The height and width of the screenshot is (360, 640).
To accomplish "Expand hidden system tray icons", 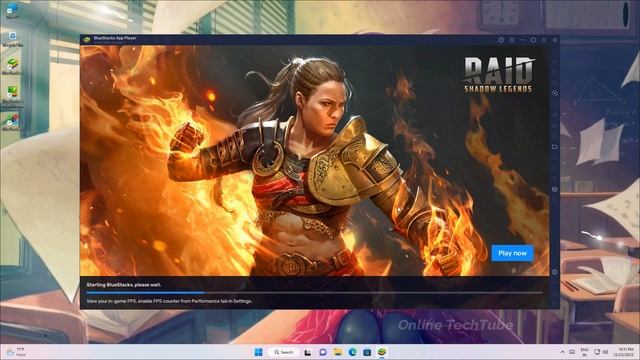I will tap(562, 352).
